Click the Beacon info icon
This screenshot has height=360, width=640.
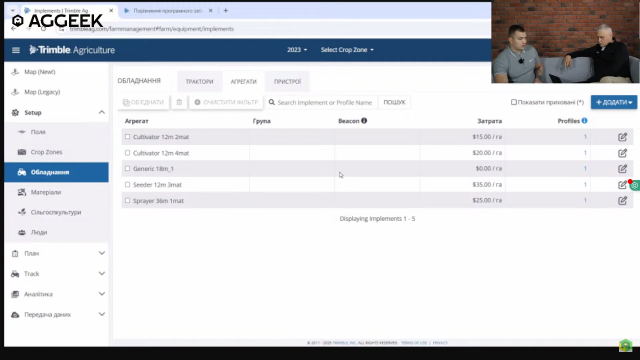(x=364, y=121)
